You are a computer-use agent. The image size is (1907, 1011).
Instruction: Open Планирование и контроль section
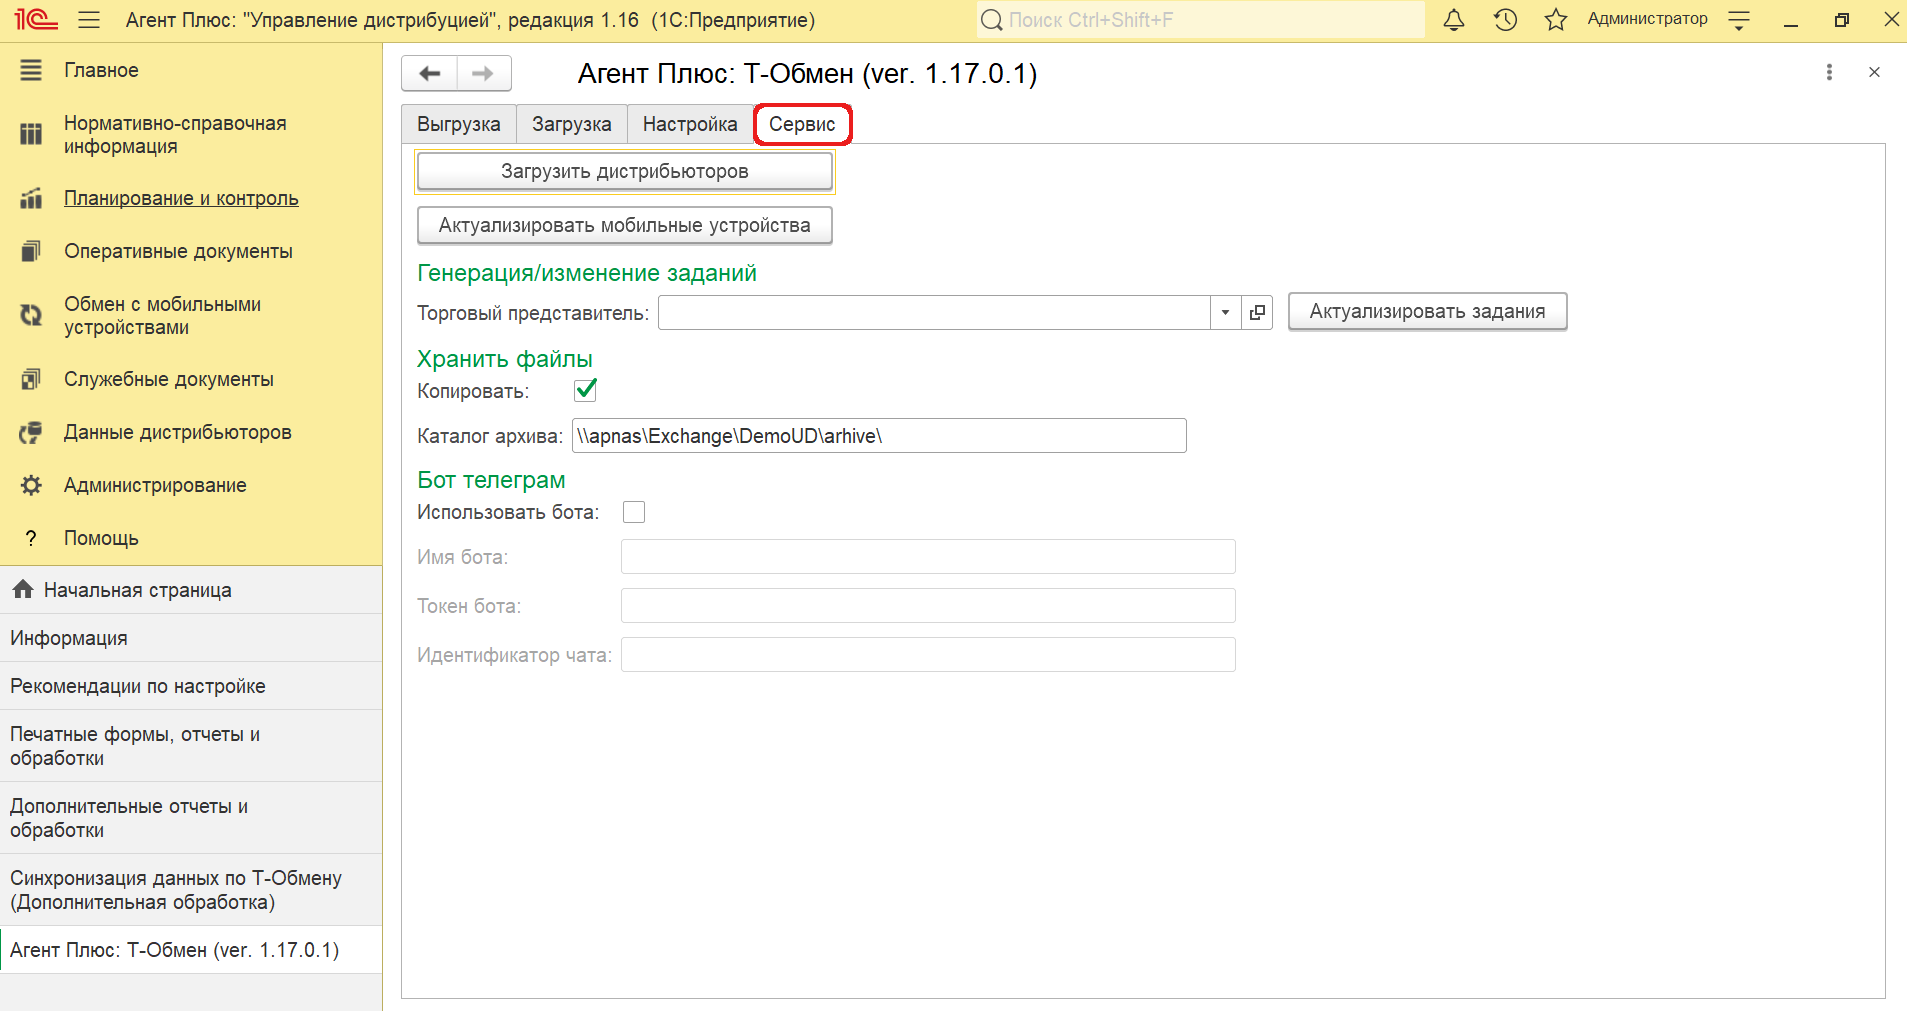click(181, 198)
